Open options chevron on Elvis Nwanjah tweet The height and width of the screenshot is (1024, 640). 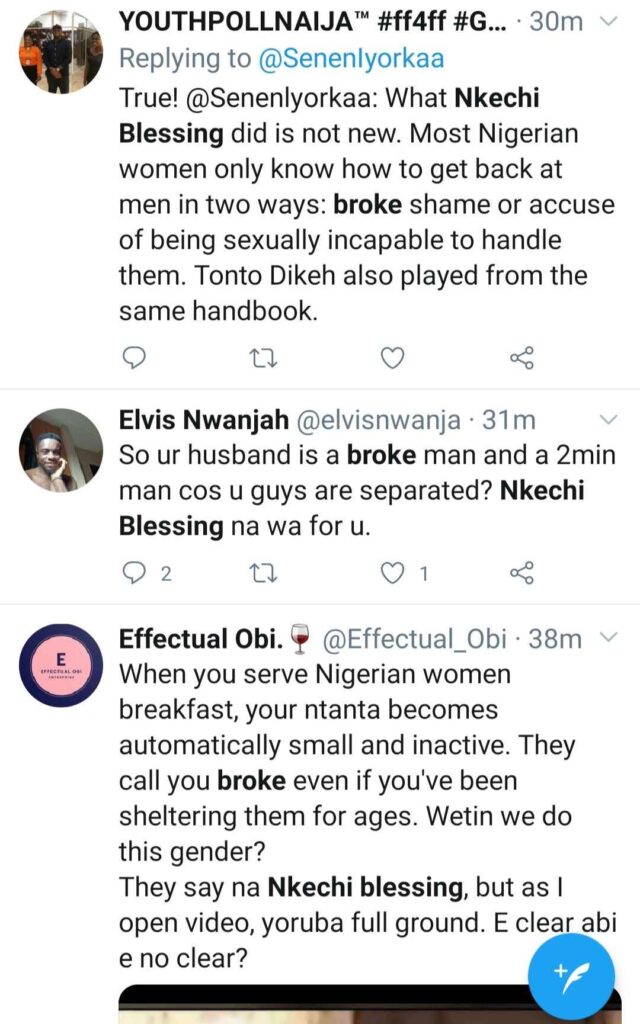point(608,419)
